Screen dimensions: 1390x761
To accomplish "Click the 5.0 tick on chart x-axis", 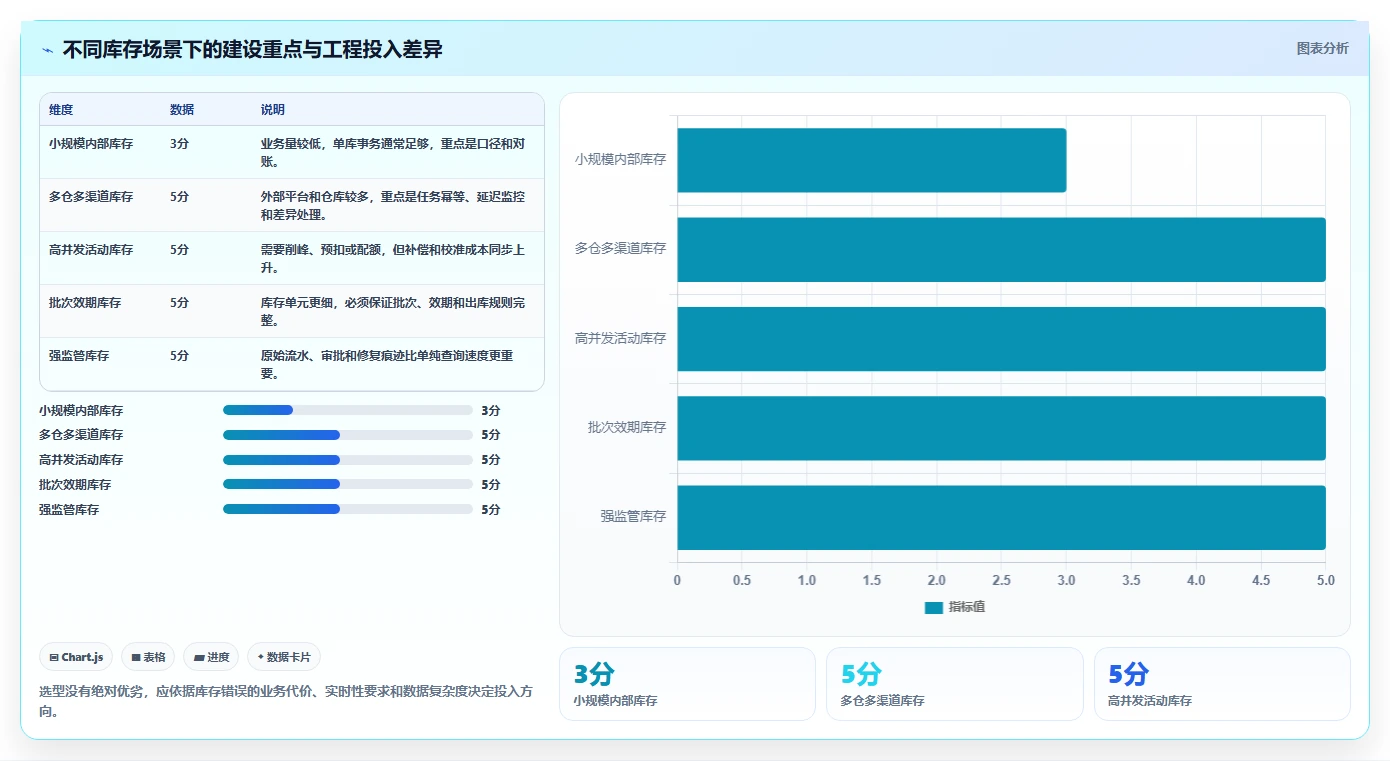I will (x=1325, y=581).
